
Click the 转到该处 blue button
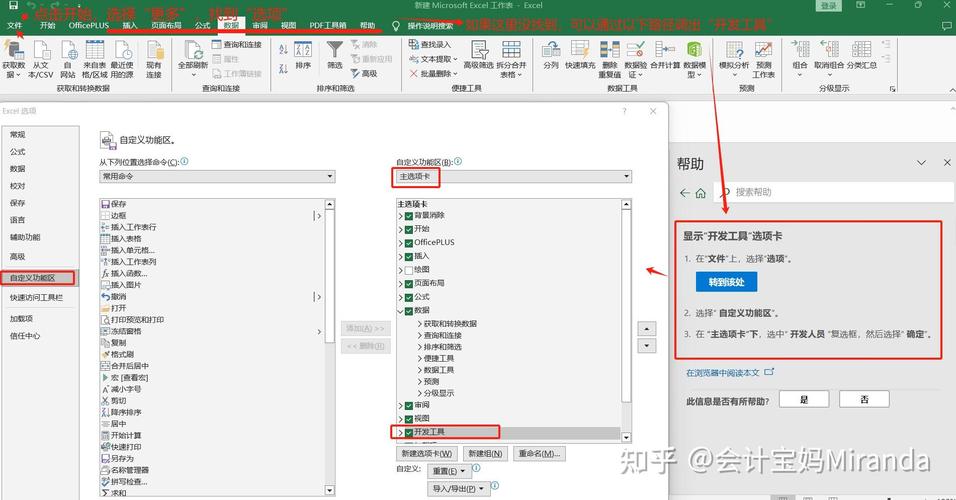tap(726, 282)
